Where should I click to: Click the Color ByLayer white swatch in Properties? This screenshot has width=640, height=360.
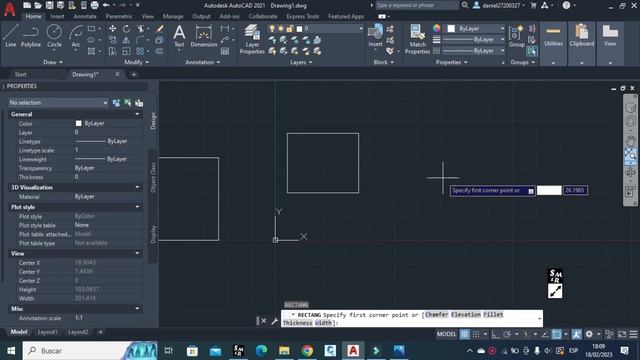[78, 123]
